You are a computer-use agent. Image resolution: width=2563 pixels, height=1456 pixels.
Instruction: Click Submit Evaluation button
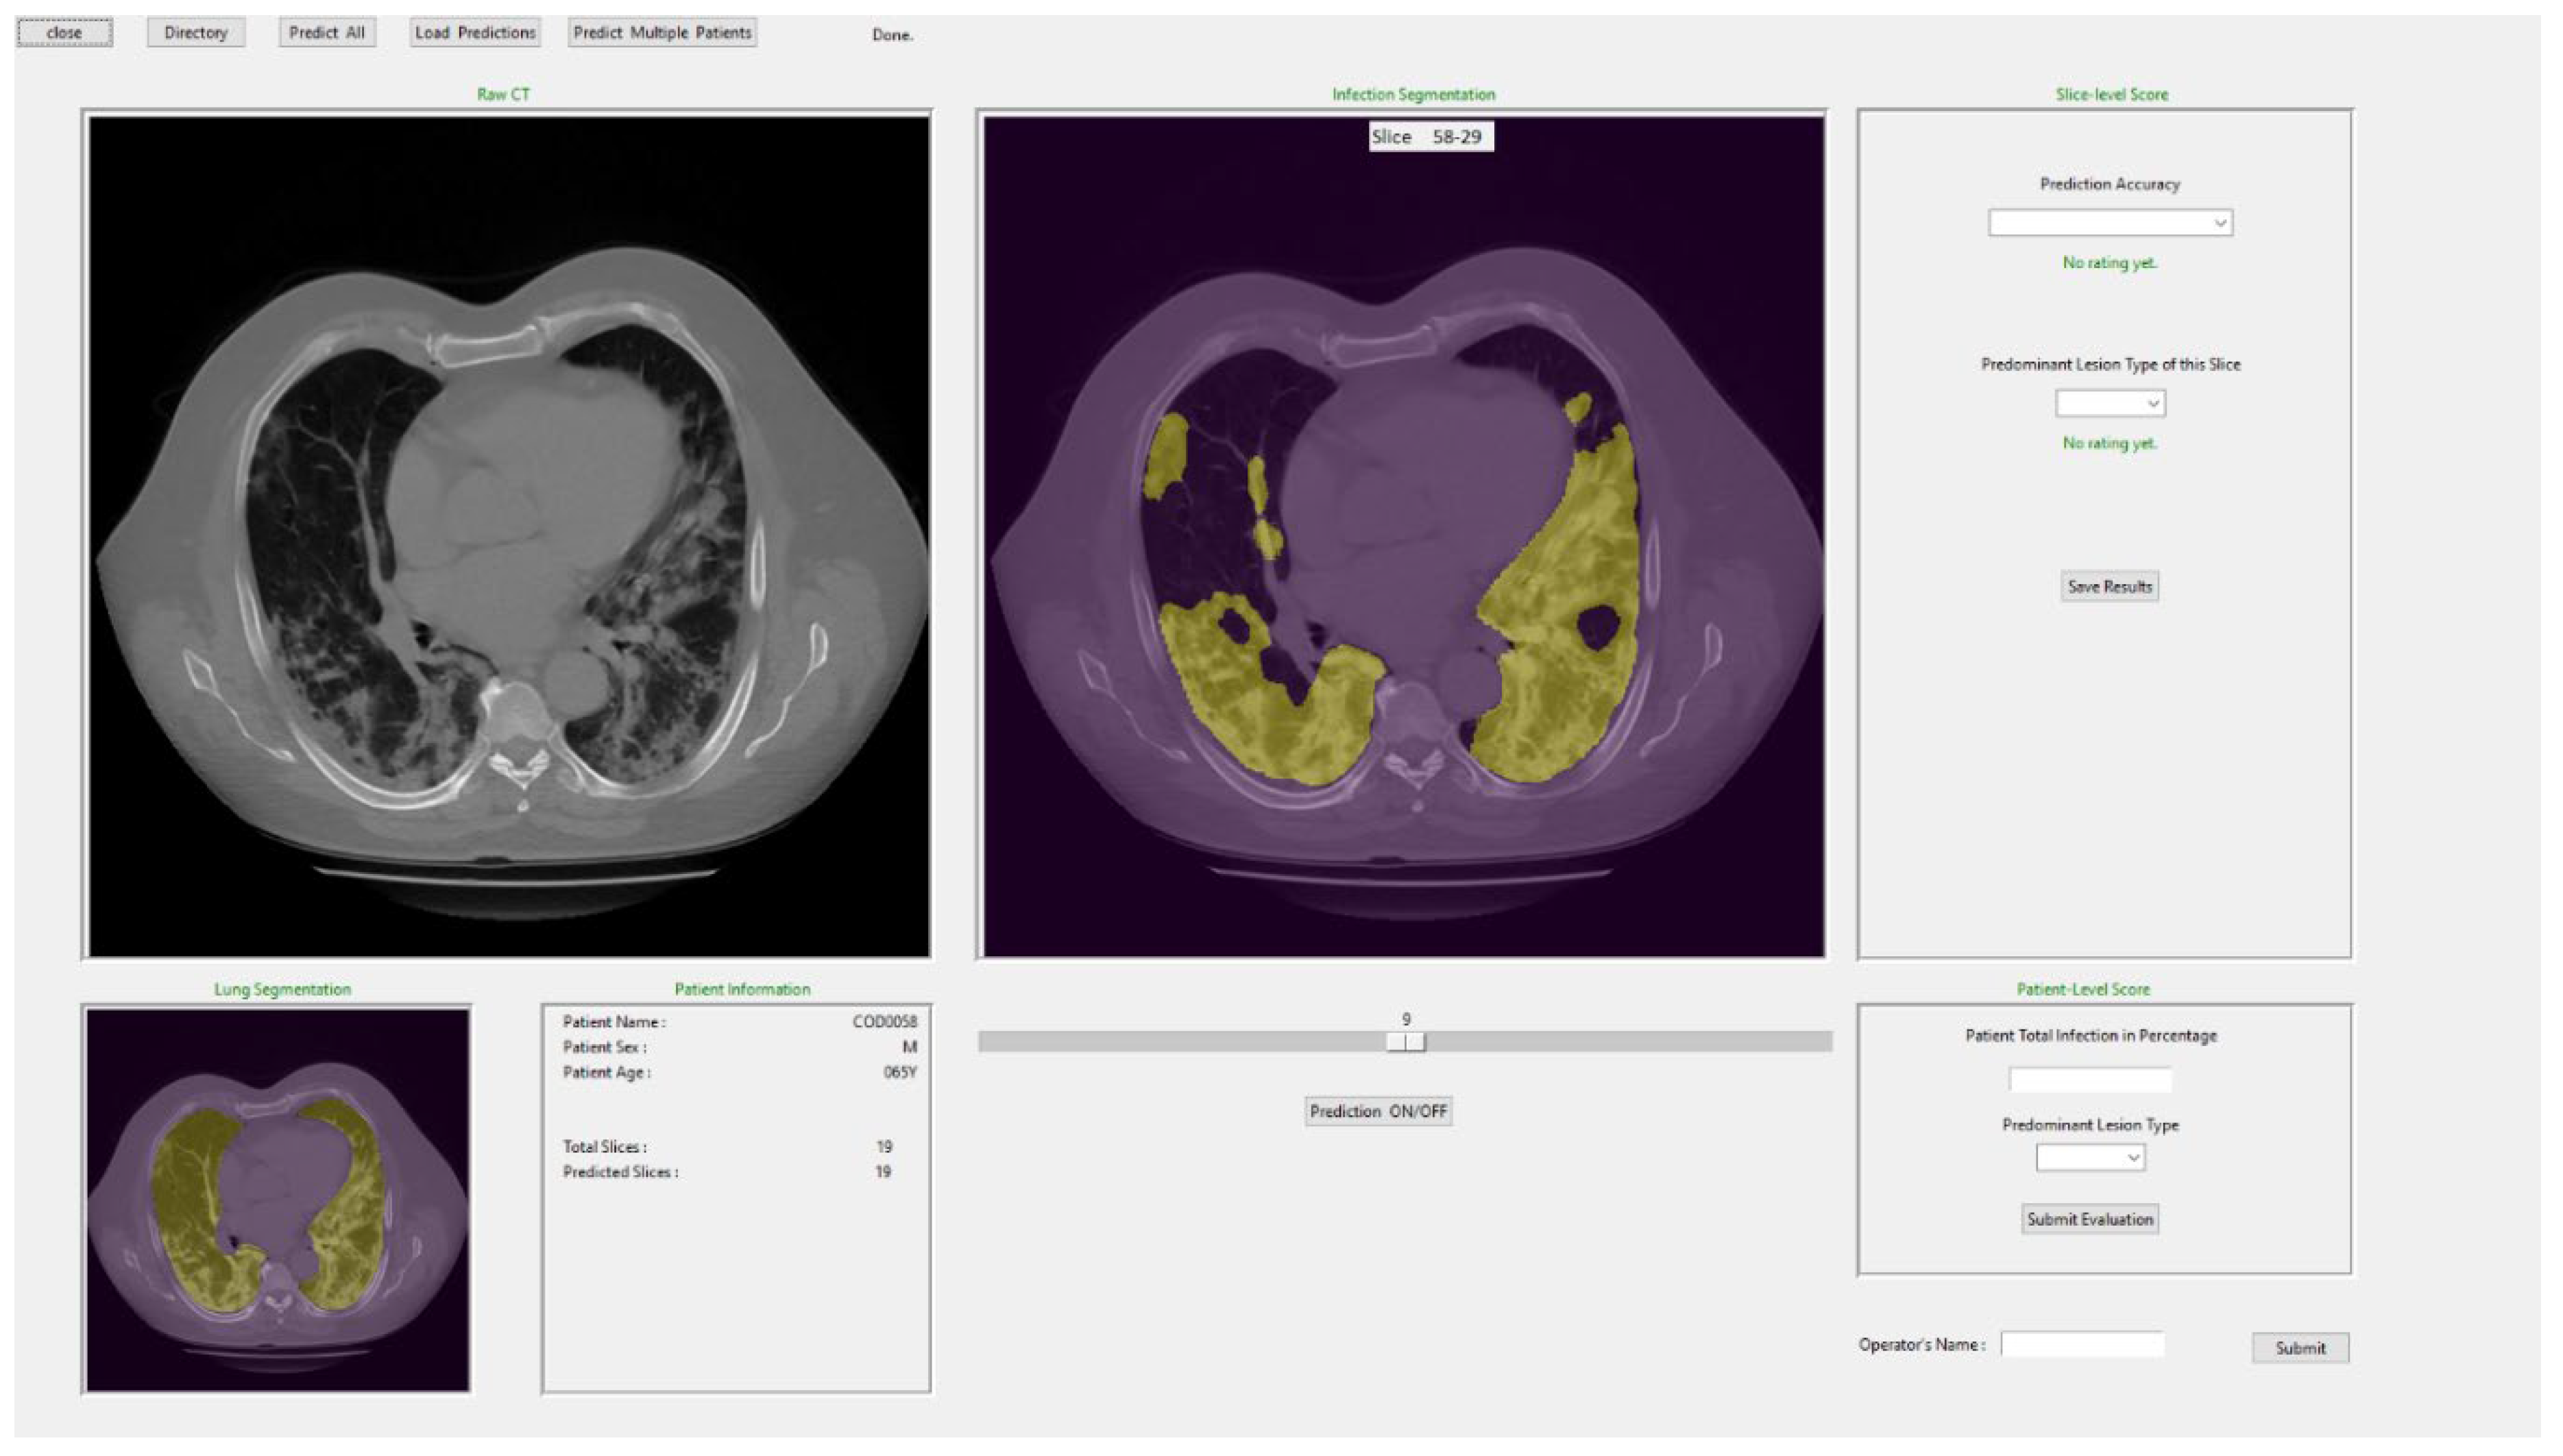click(x=2089, y=1219)
